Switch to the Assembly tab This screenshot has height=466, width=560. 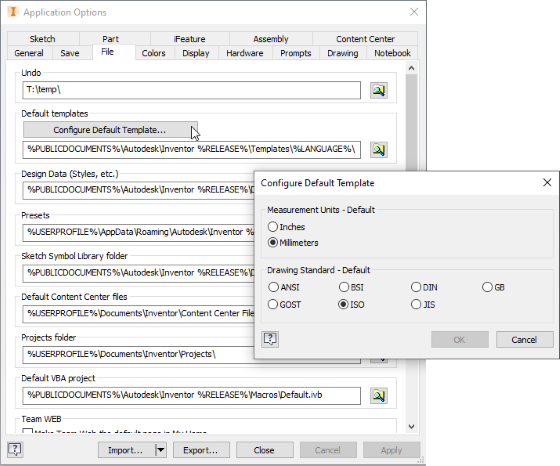click(271, 39)
